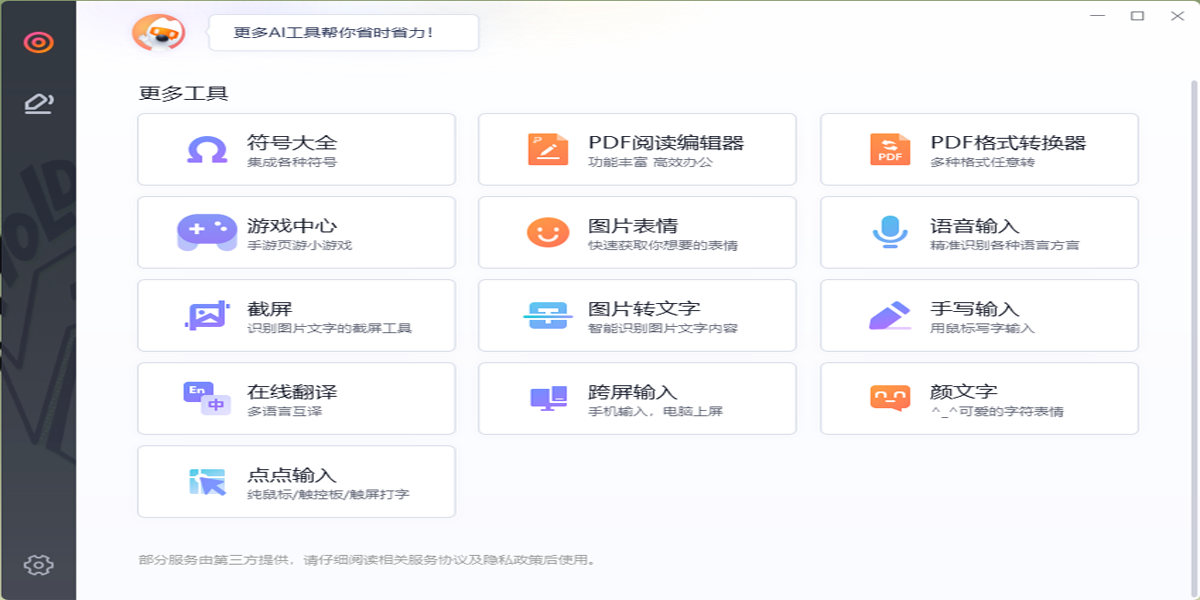Open the 游戏中心 card labeled 手游页游小游戏
The height and width of the screenshot is (600, 1200).
[x=295, y=231]
